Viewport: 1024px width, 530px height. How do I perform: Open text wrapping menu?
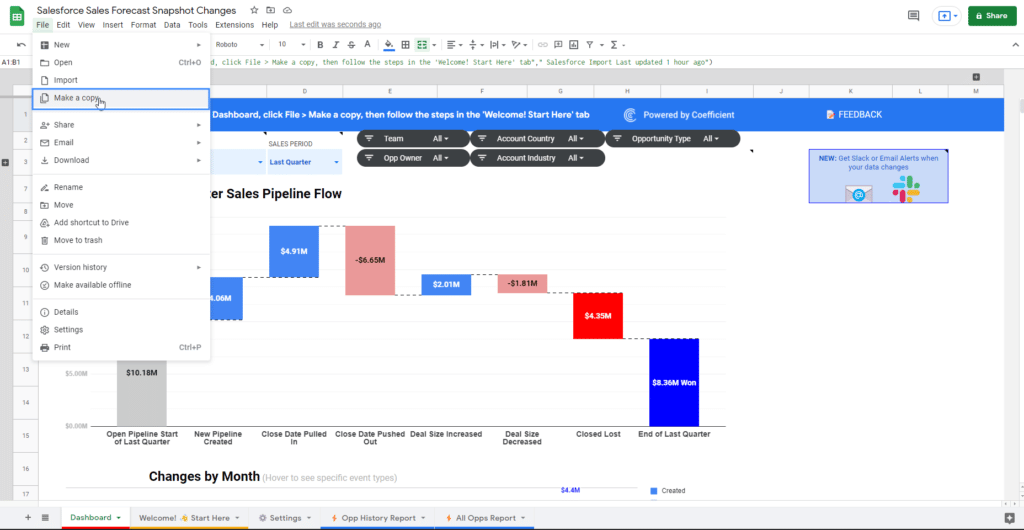tap(496, 45)
